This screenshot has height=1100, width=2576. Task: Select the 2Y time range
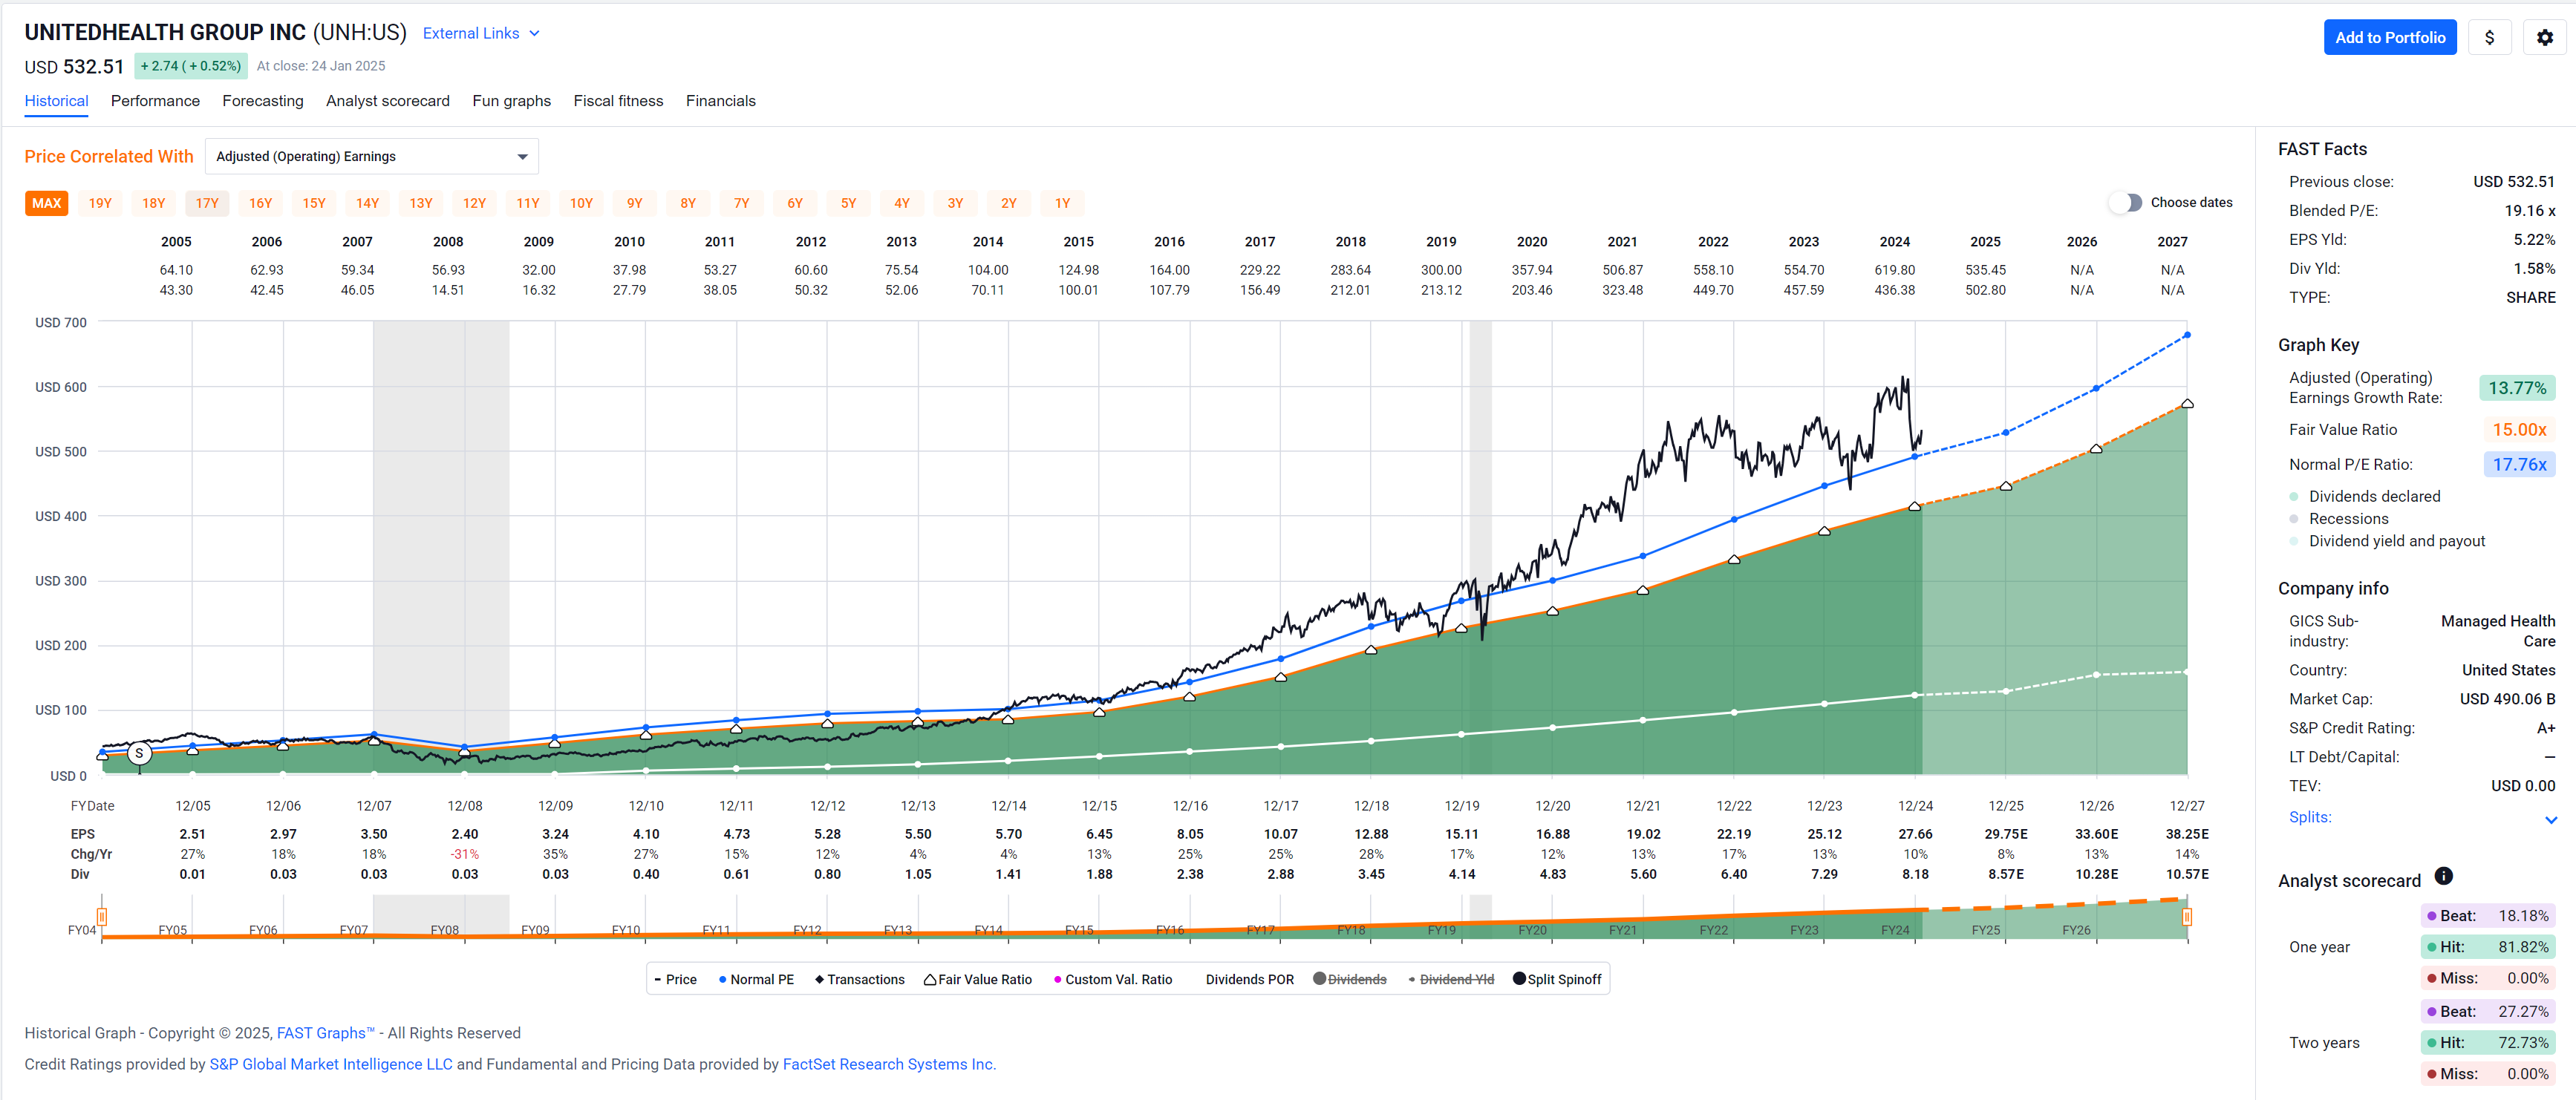coord(1009,204)
